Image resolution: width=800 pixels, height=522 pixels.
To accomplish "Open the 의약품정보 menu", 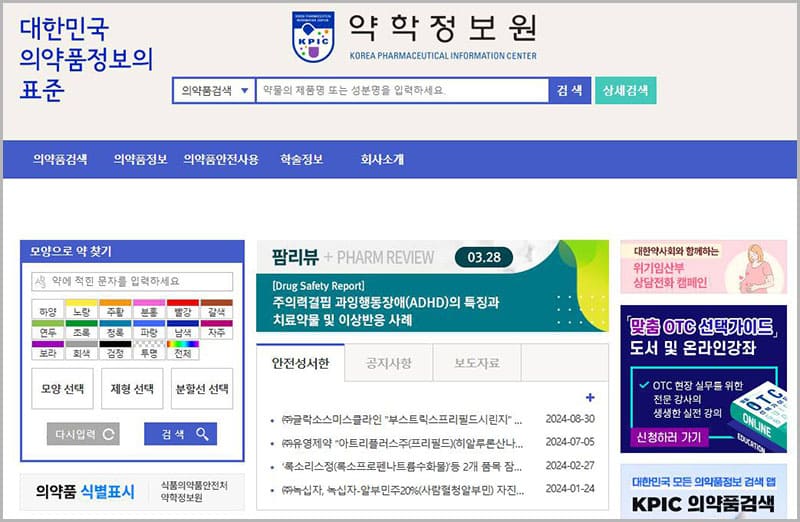I will point(140,160).
